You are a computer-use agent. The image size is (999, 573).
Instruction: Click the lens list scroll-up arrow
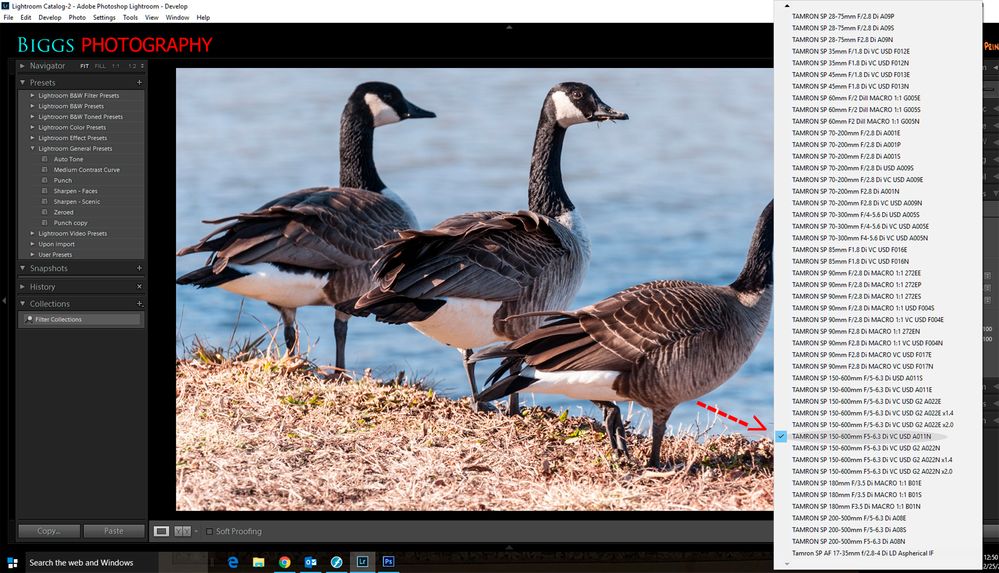click(787, 5)
